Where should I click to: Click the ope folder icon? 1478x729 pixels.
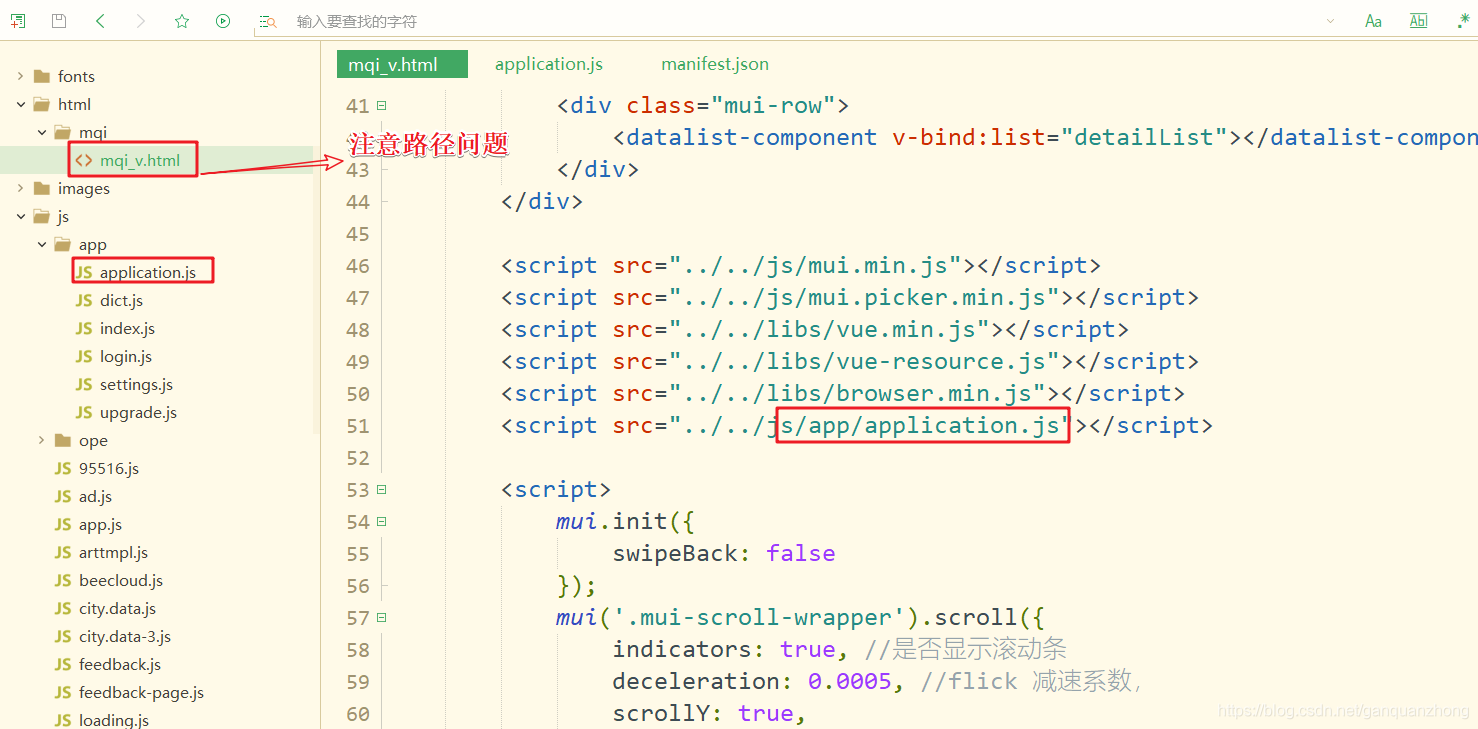coord(63,440)
